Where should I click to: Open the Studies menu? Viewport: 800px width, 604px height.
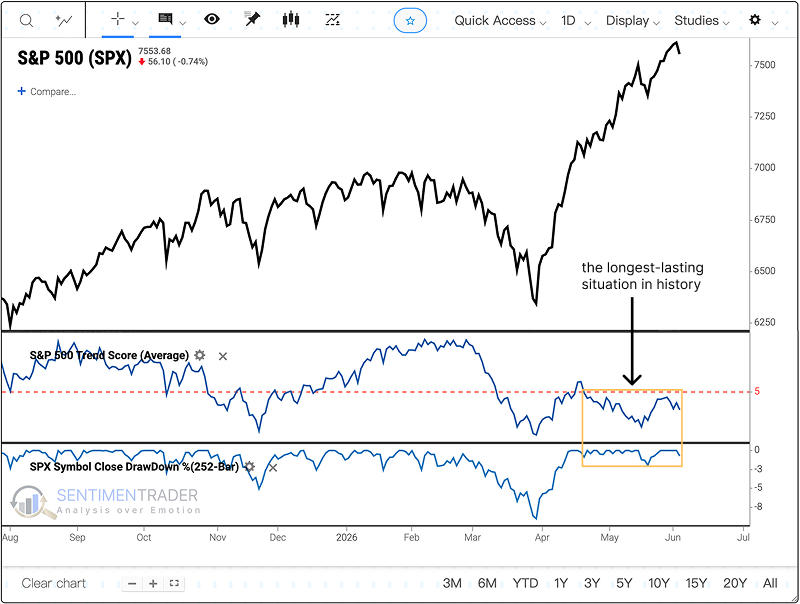[x=702, y=21]
